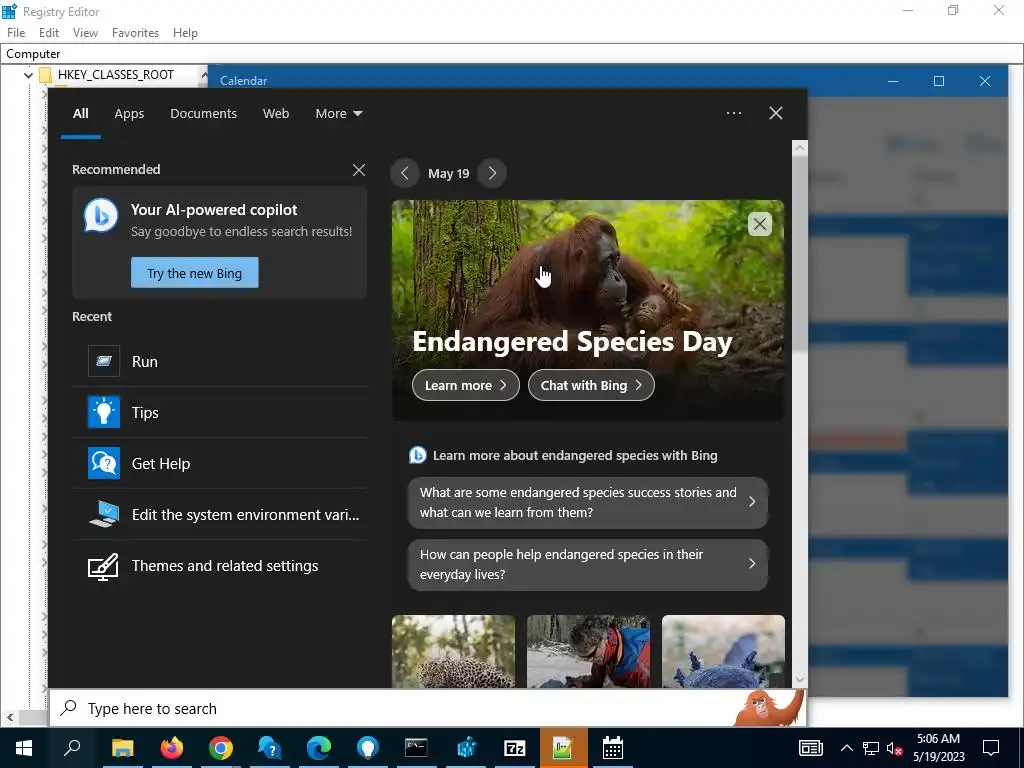Close the search panel
This screenshot has width=1024, height=768.
pos(776,113)
